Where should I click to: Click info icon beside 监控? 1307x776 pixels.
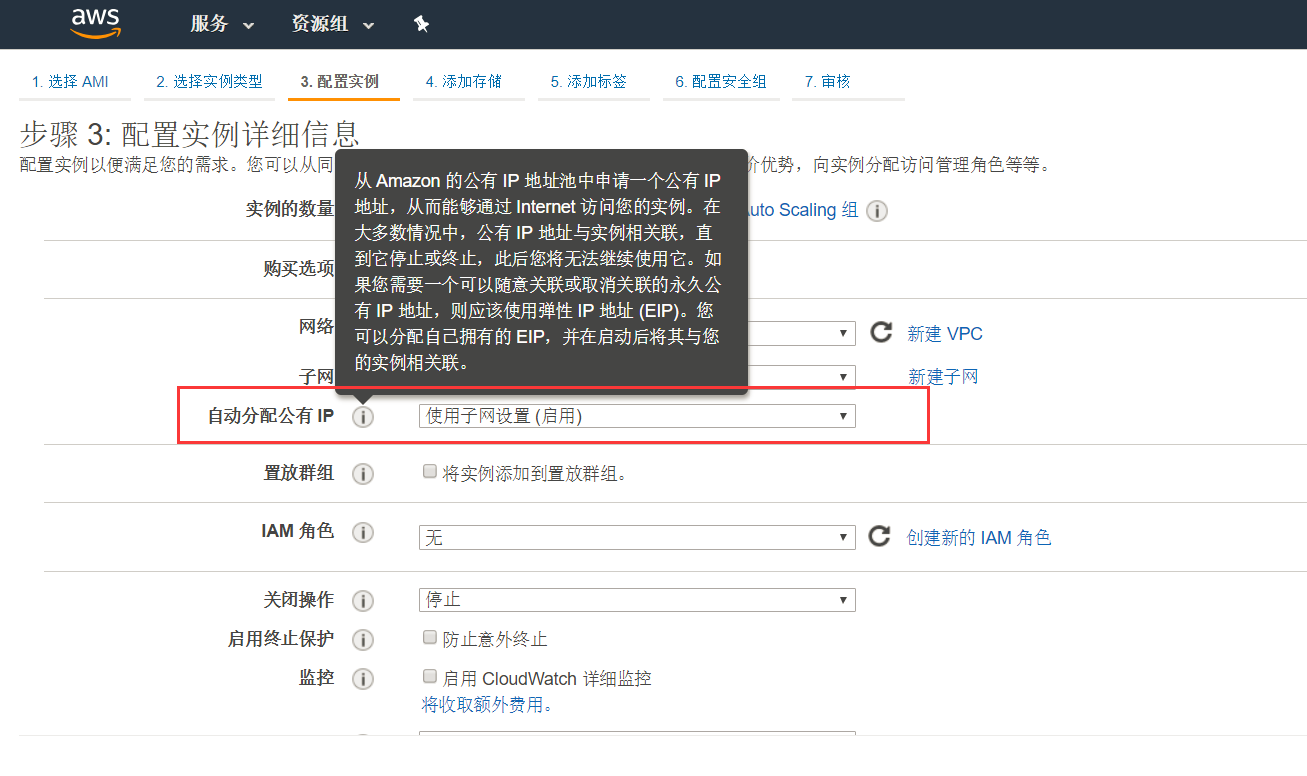pos(363,679)
